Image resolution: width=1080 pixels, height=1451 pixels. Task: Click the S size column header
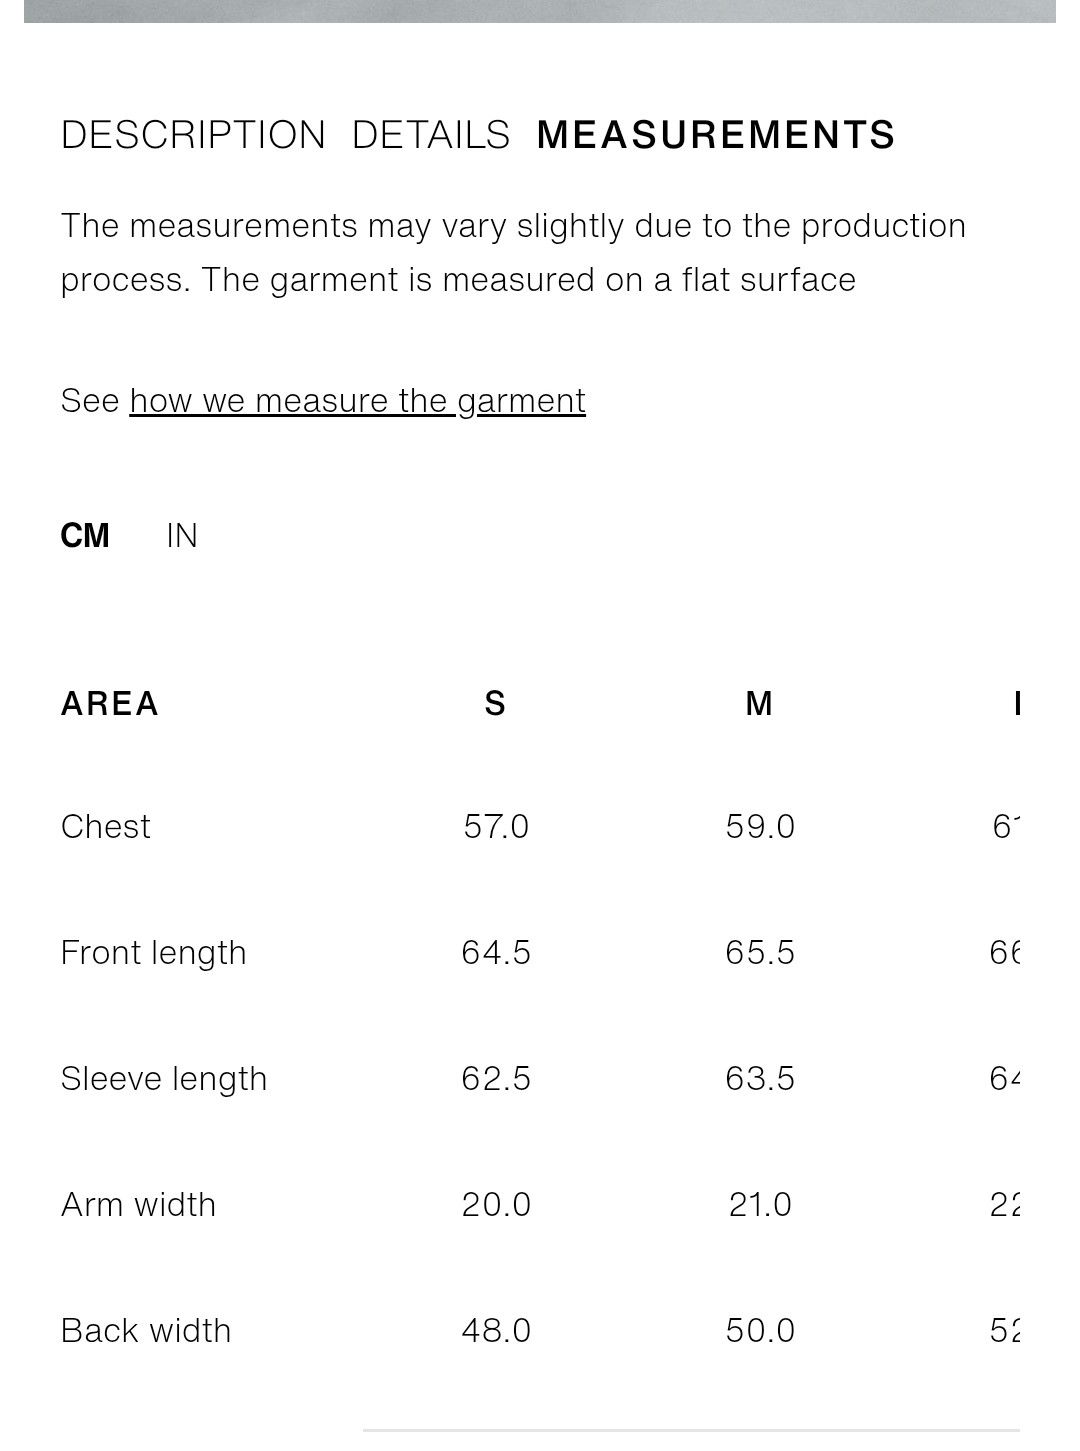coord(495,704)
